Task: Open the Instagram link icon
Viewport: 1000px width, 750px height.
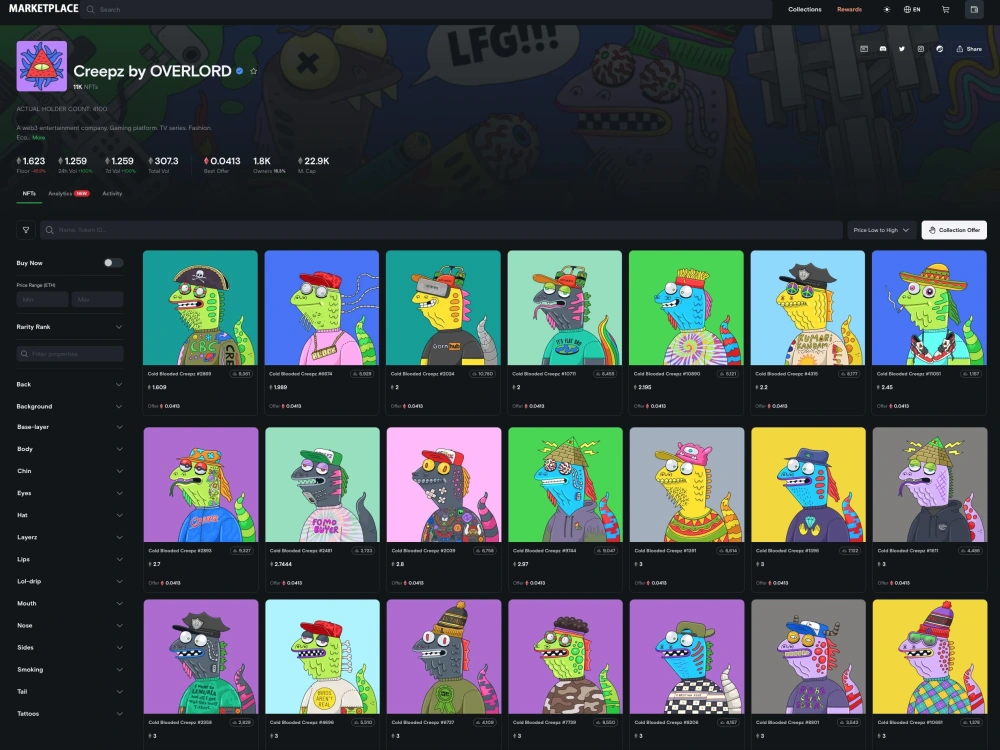Action: (x=920, y=49)
